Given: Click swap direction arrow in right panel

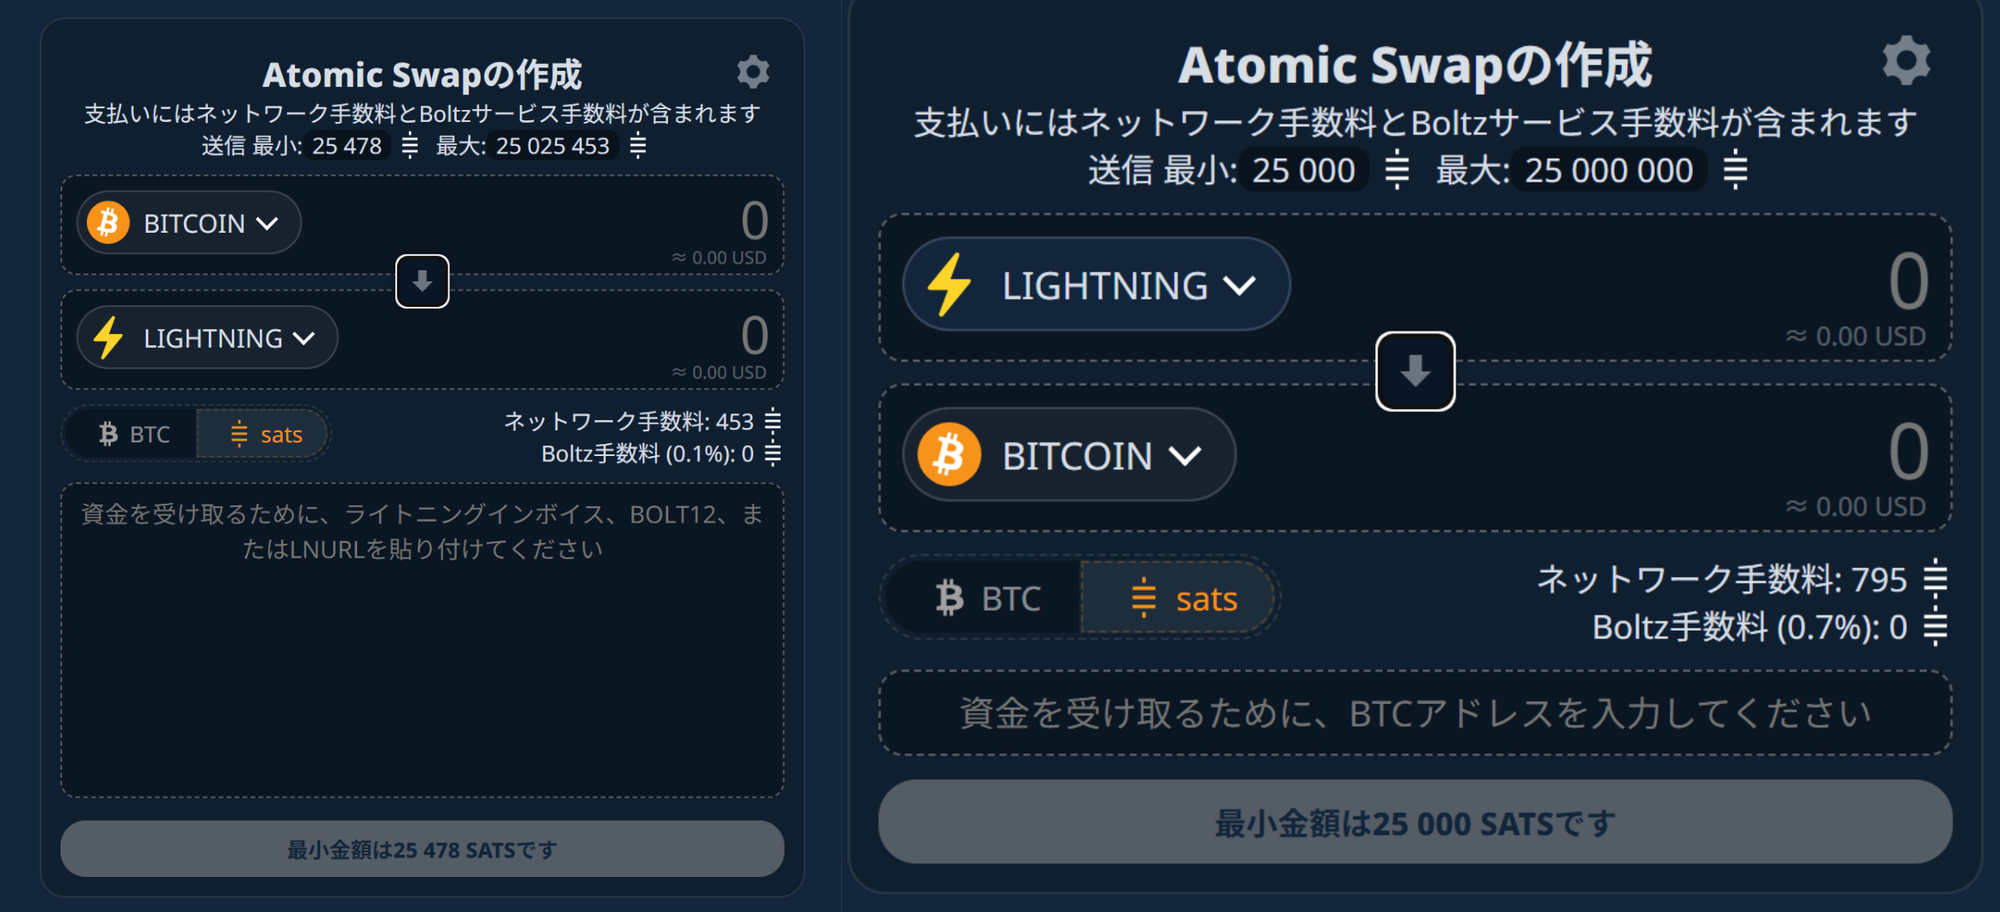Looking at the screenshot, I should click(1415, 372).
